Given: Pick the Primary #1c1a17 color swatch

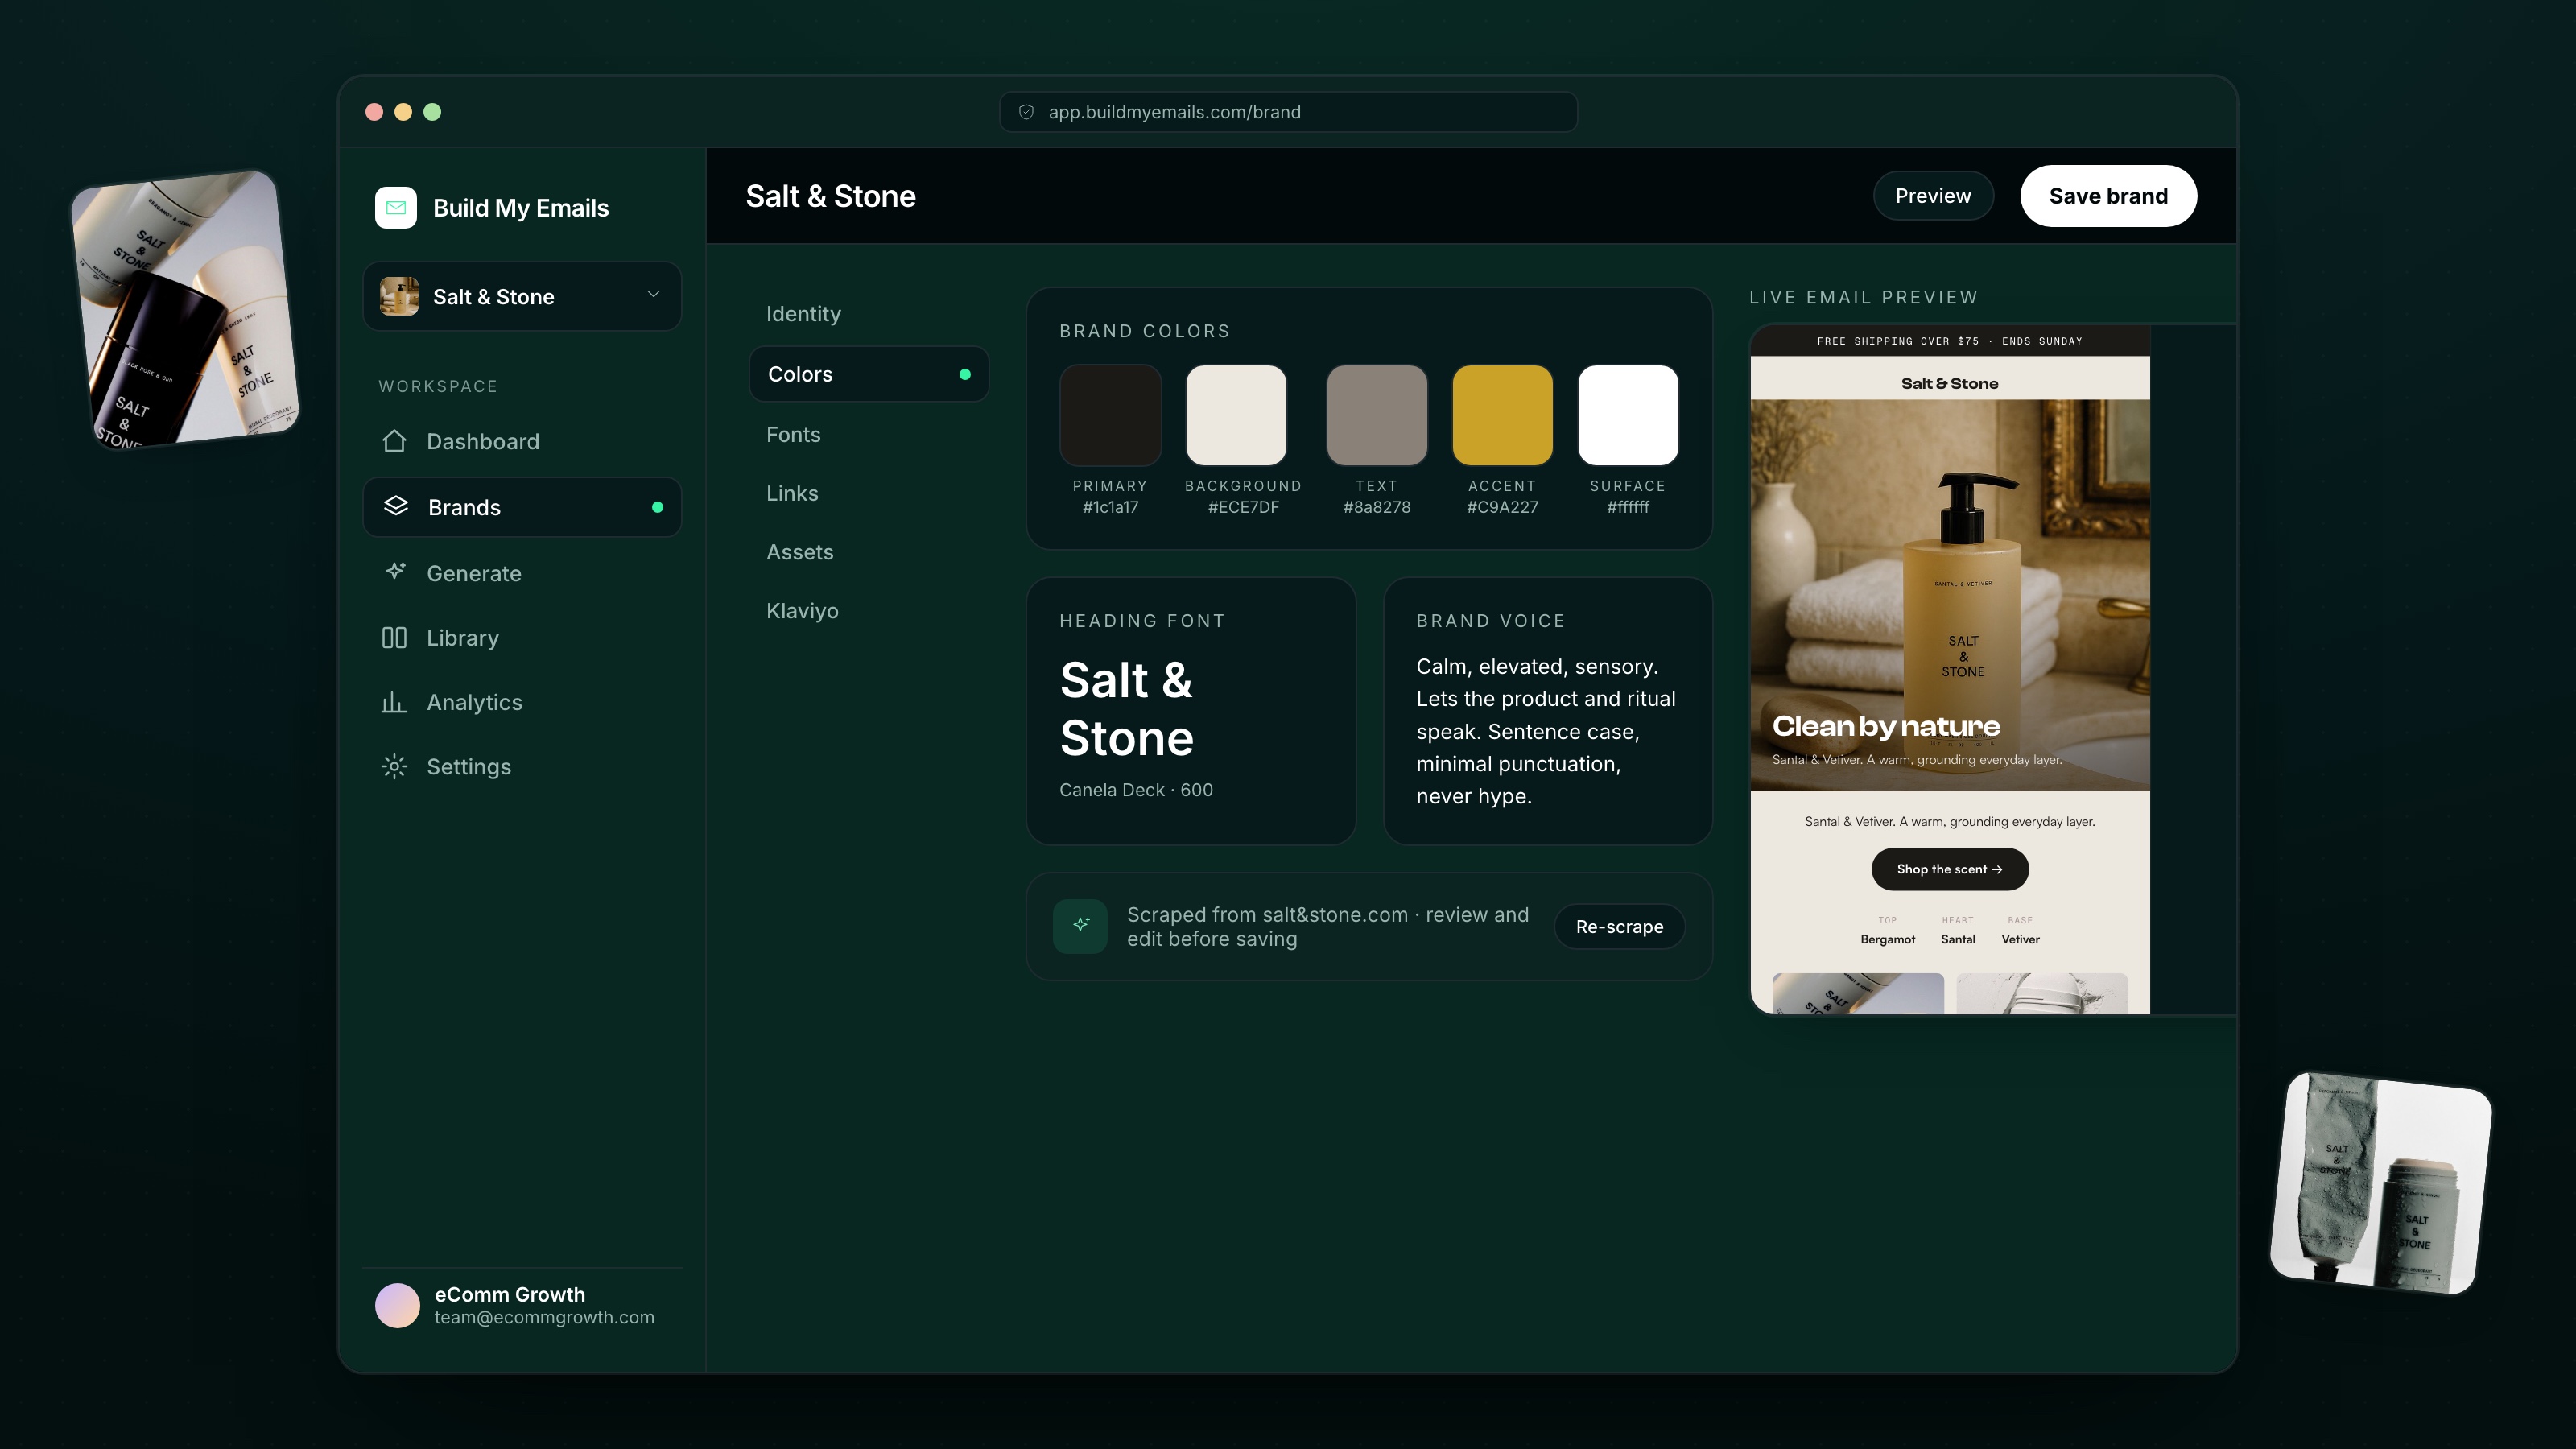Looking at the screenshot, I should (1110, 415).
